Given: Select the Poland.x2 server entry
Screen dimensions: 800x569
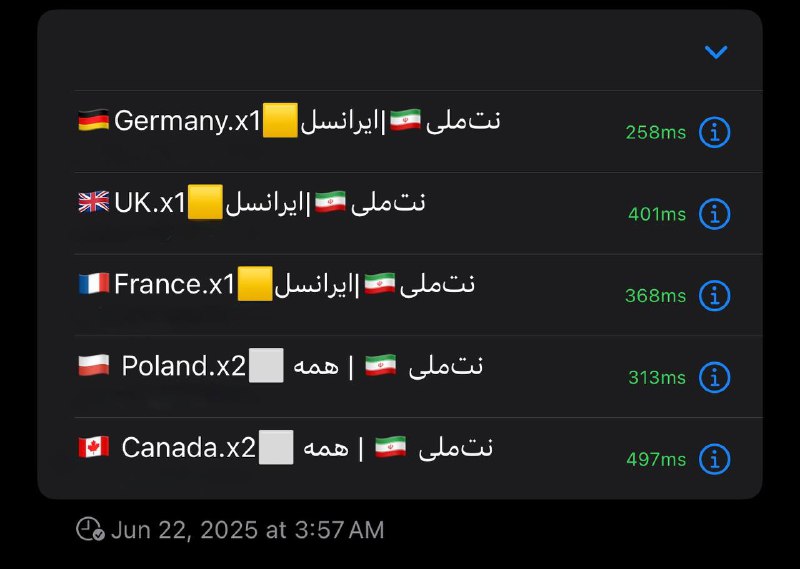Looking at the screenshot, I should pos(418,377).
